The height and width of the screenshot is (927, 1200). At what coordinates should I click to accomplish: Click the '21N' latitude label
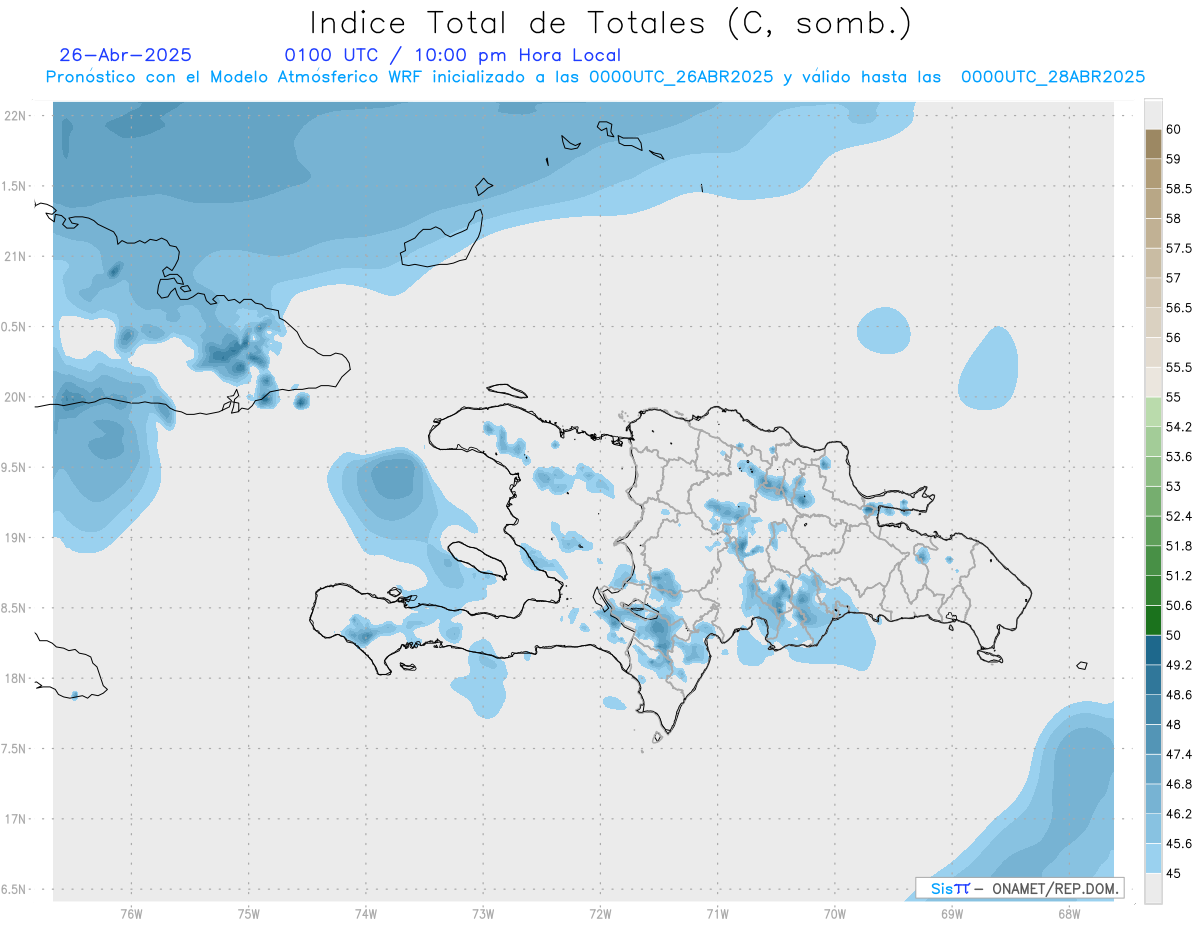click(17, 256)
